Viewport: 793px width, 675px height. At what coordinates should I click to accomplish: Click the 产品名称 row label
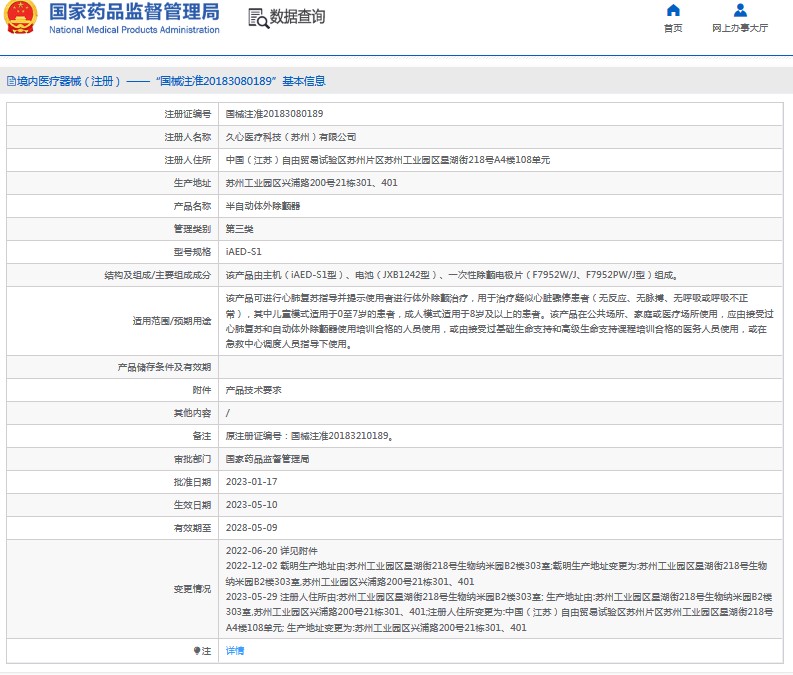[192, 206]
